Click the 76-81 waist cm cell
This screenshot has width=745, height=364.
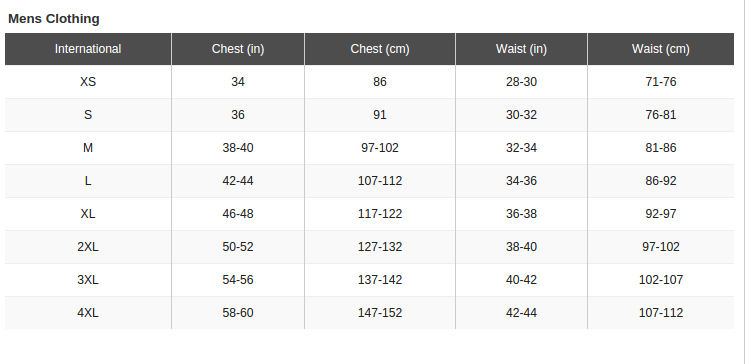[x=660, y=115]
